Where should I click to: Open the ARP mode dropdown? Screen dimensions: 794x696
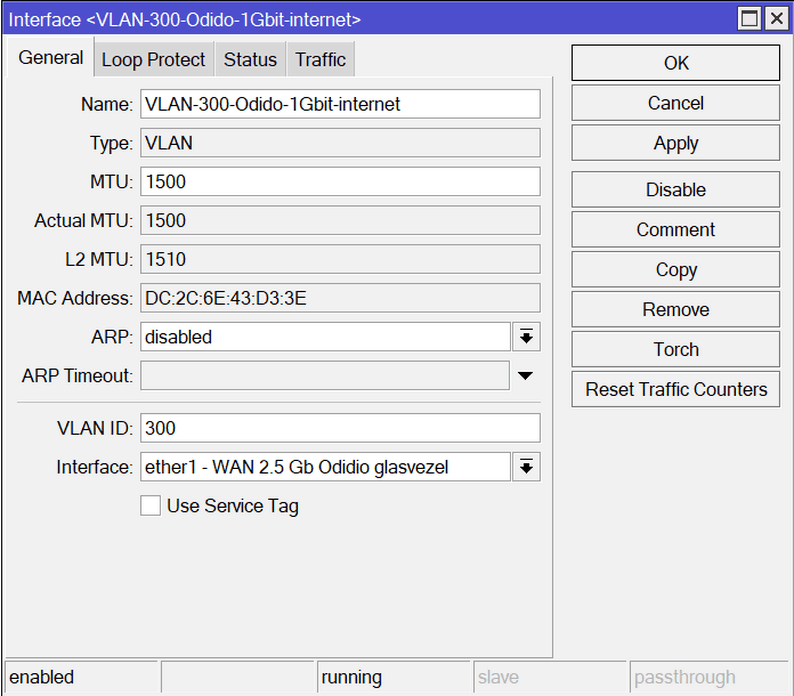coord(526,337)
